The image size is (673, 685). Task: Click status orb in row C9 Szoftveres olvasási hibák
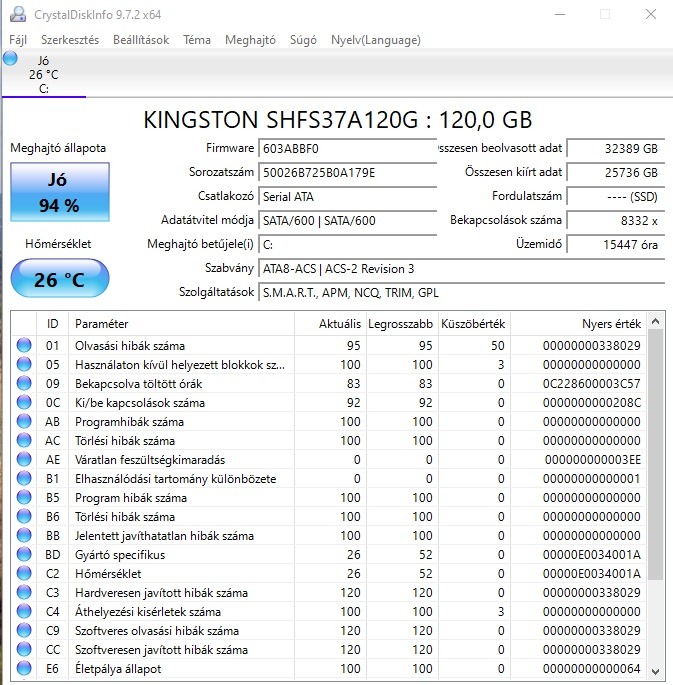(x=24, y=630)
